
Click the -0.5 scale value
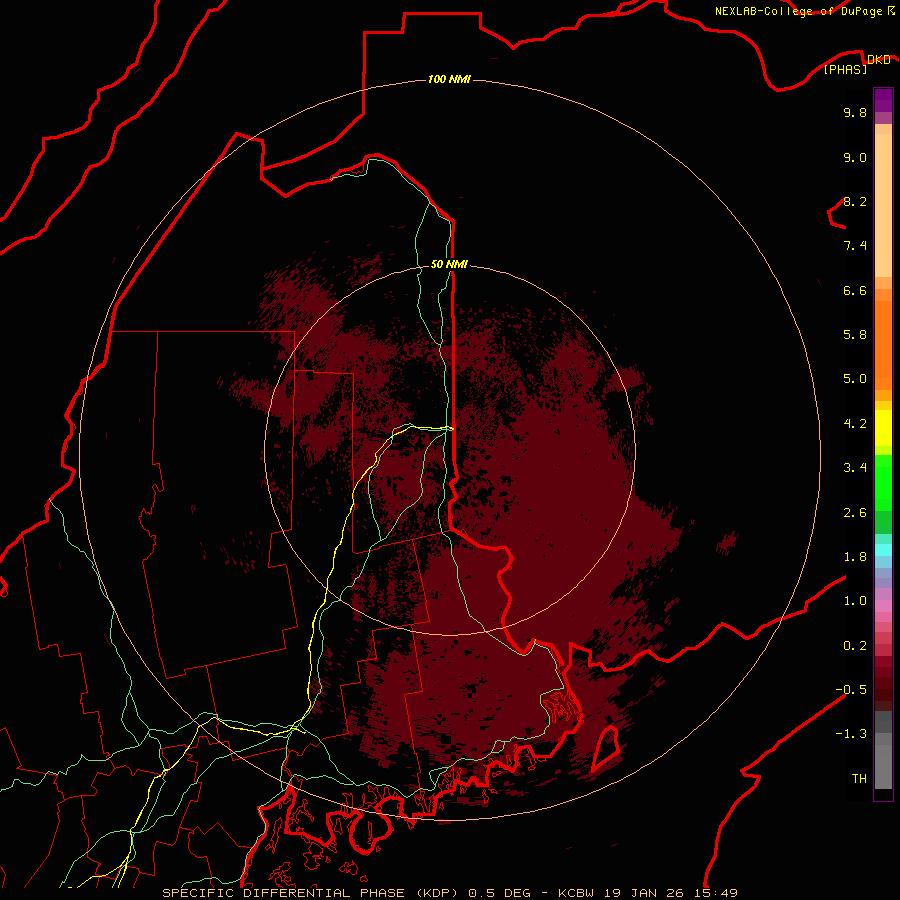851,690
